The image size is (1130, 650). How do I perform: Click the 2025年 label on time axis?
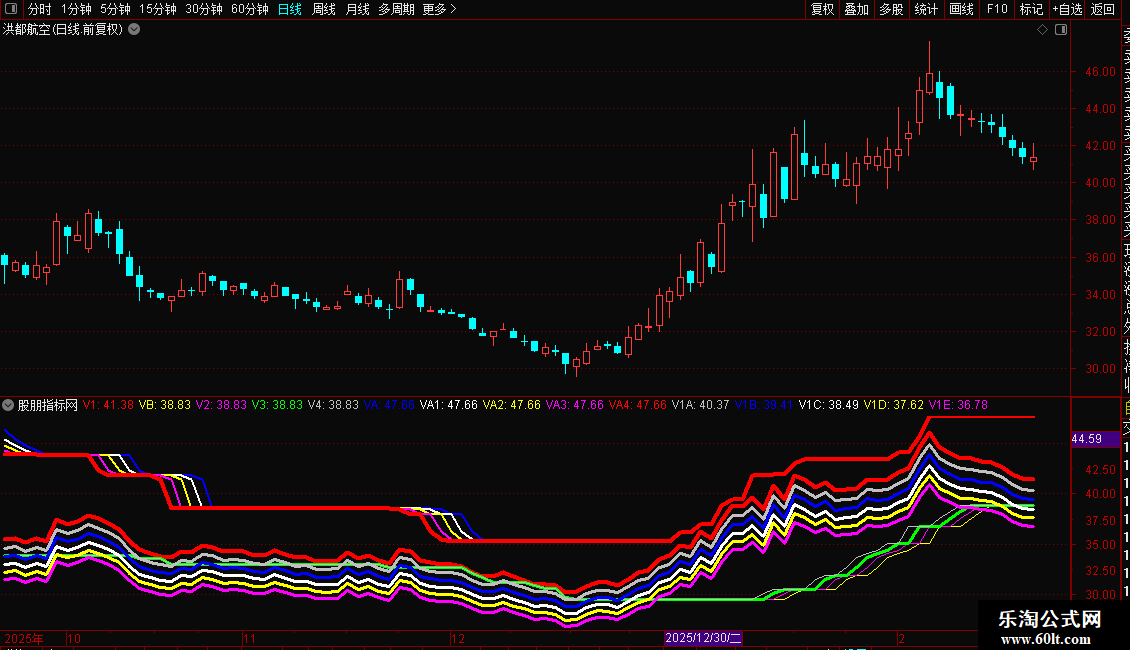tap(24, 638)
